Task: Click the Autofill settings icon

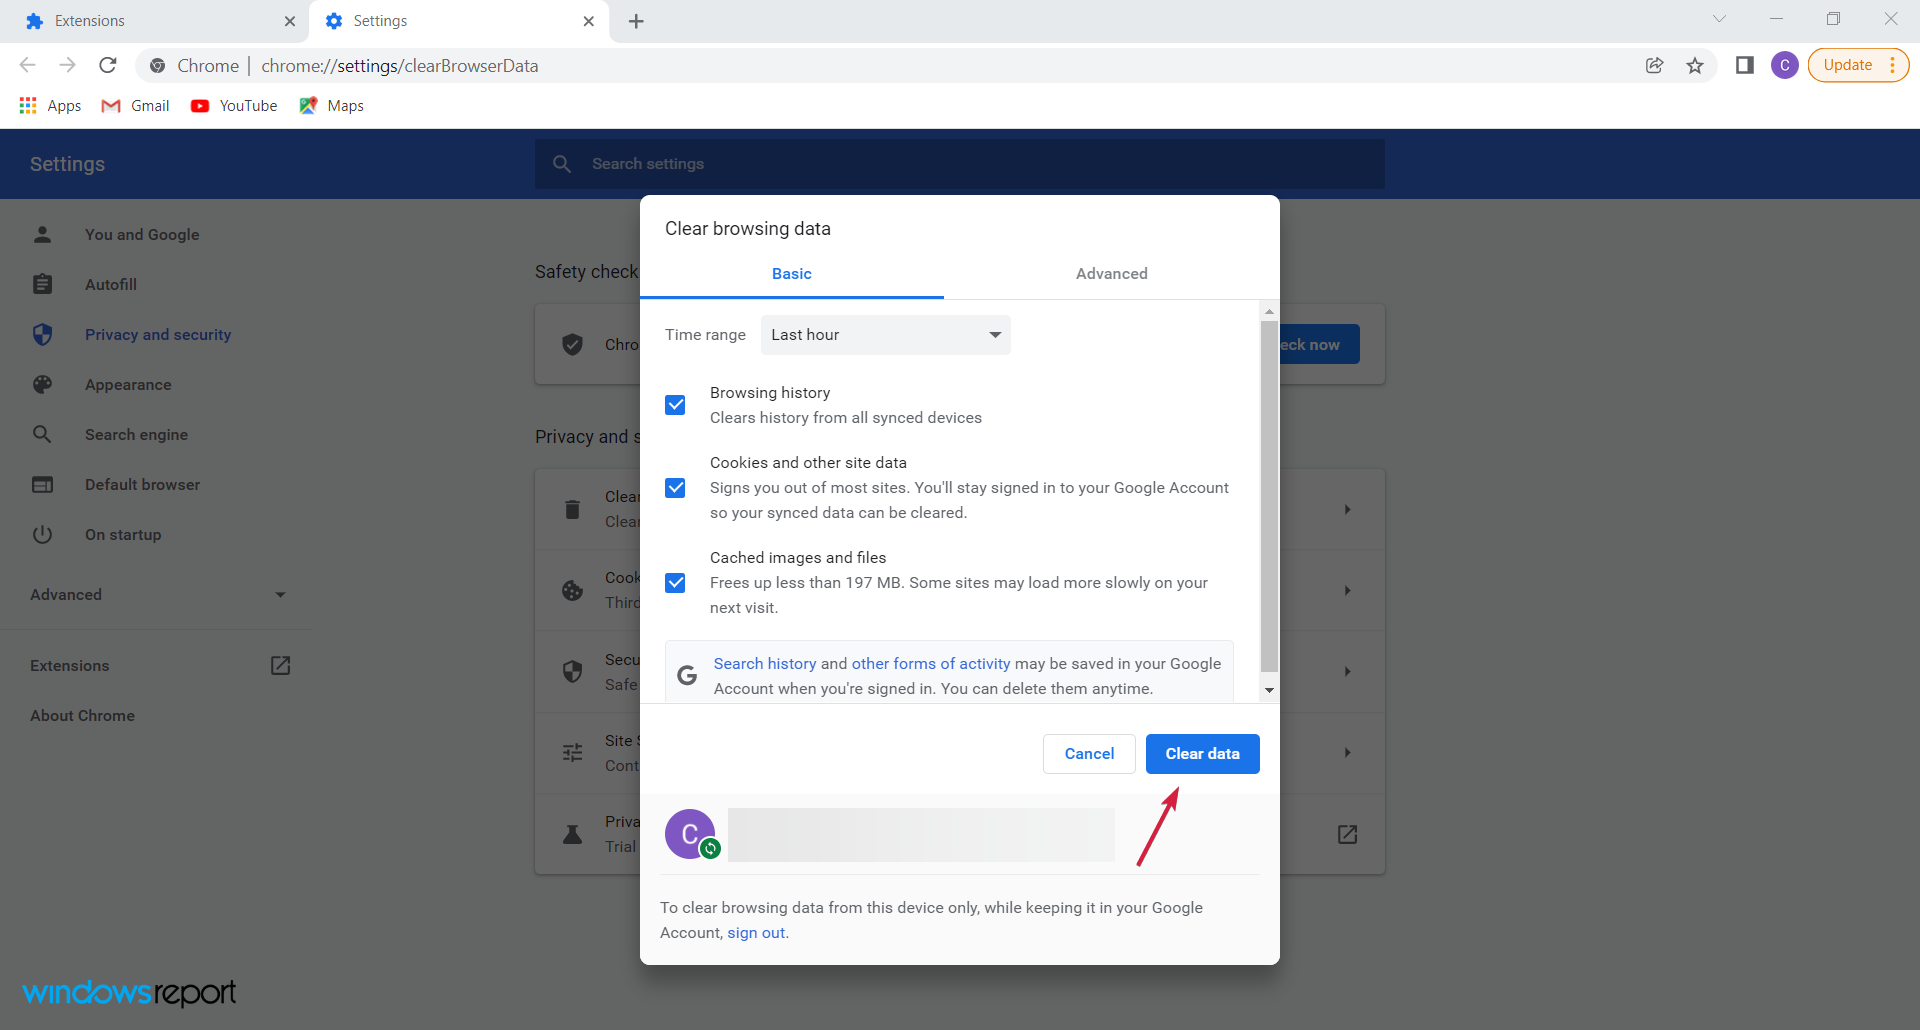Action: [43, 284]
